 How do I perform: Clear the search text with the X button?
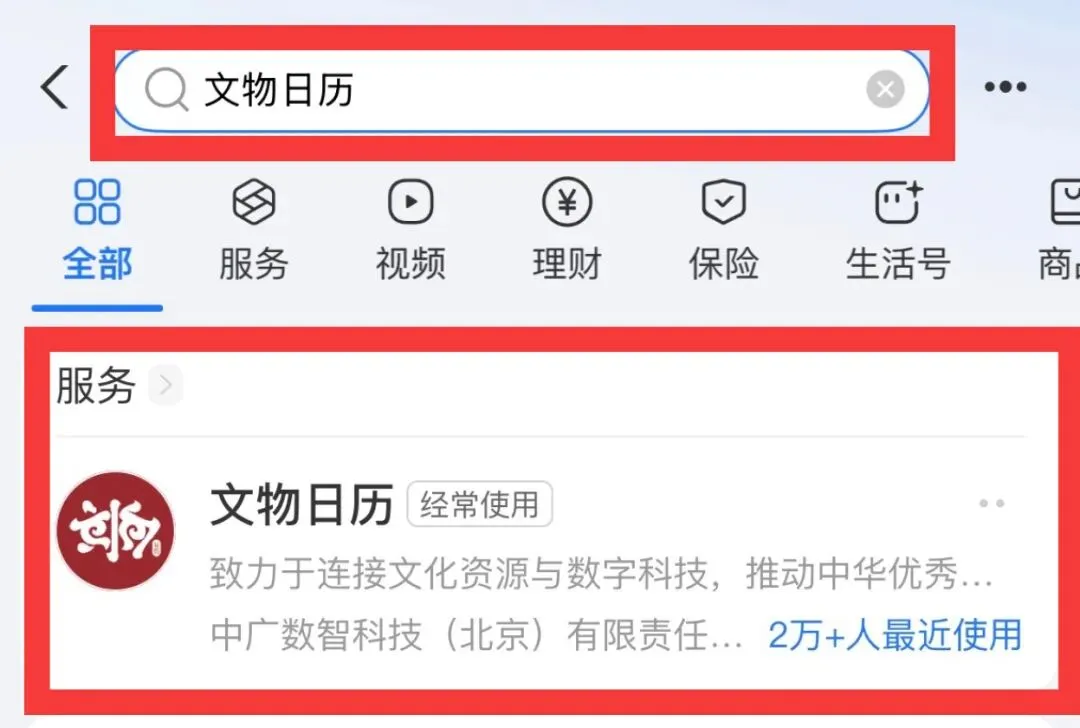[x=885, y=89]
